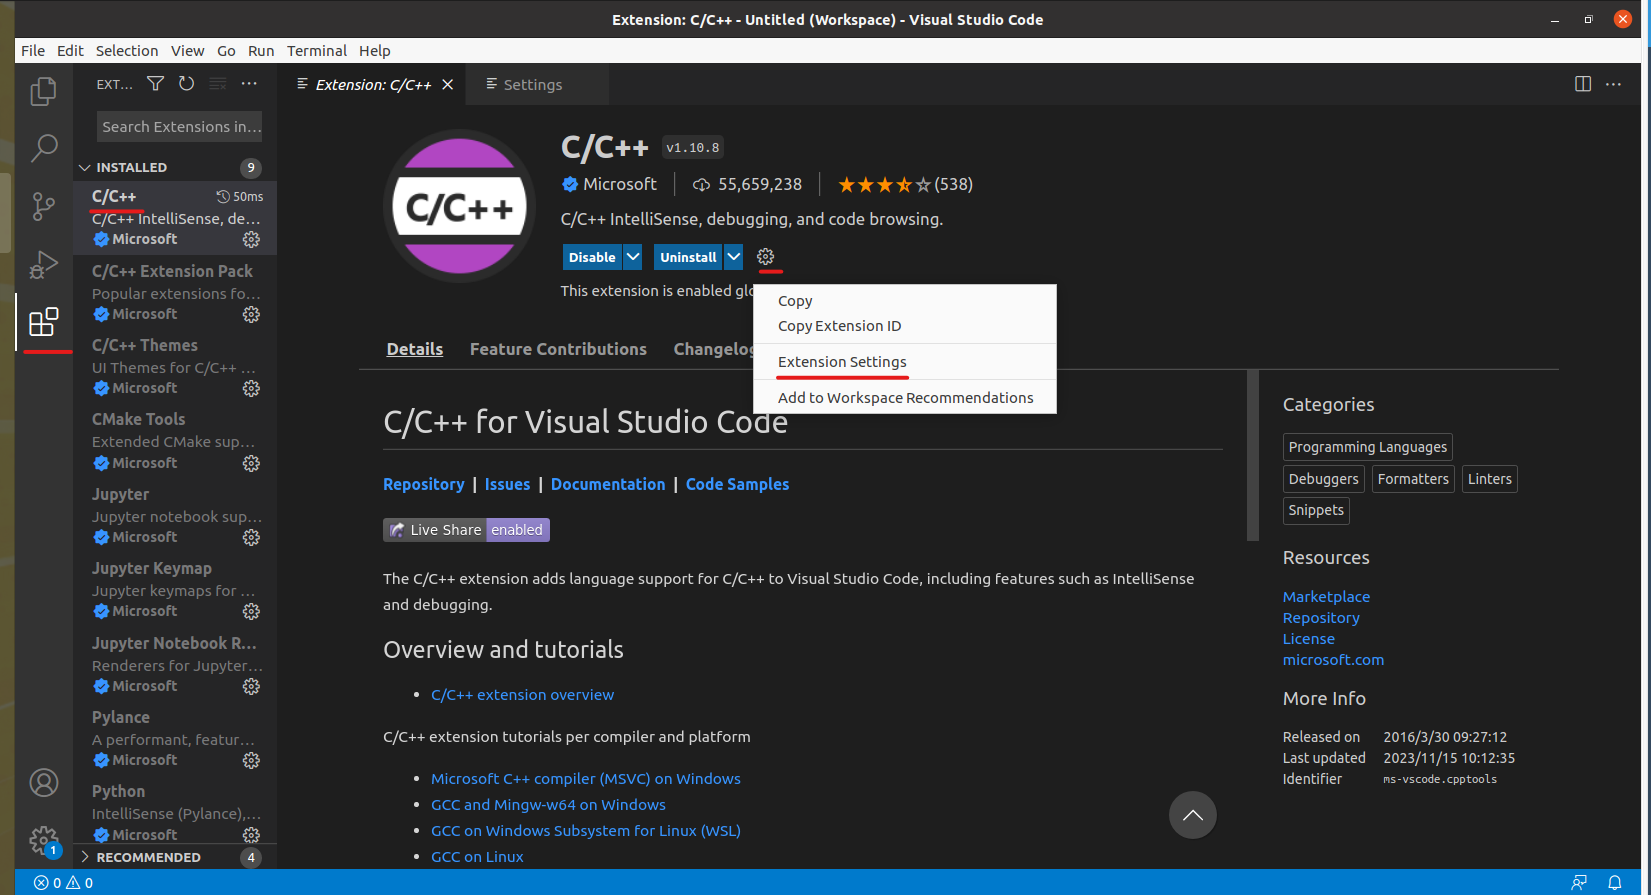The height and width of the screenshot is (895, 1651).
Task: Click the readme vertical scrollbar
Action: click(x=1253, y=455)
